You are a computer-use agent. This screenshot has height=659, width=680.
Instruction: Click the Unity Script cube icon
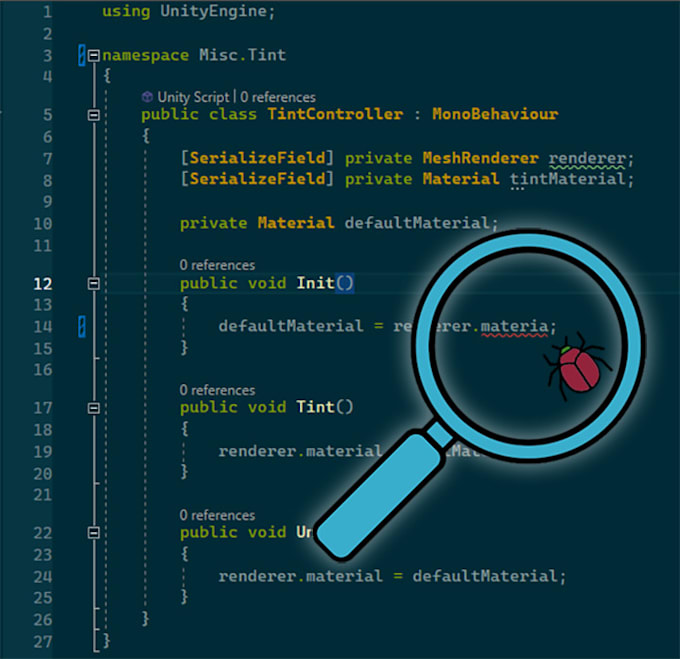click(x=147, y=97)
